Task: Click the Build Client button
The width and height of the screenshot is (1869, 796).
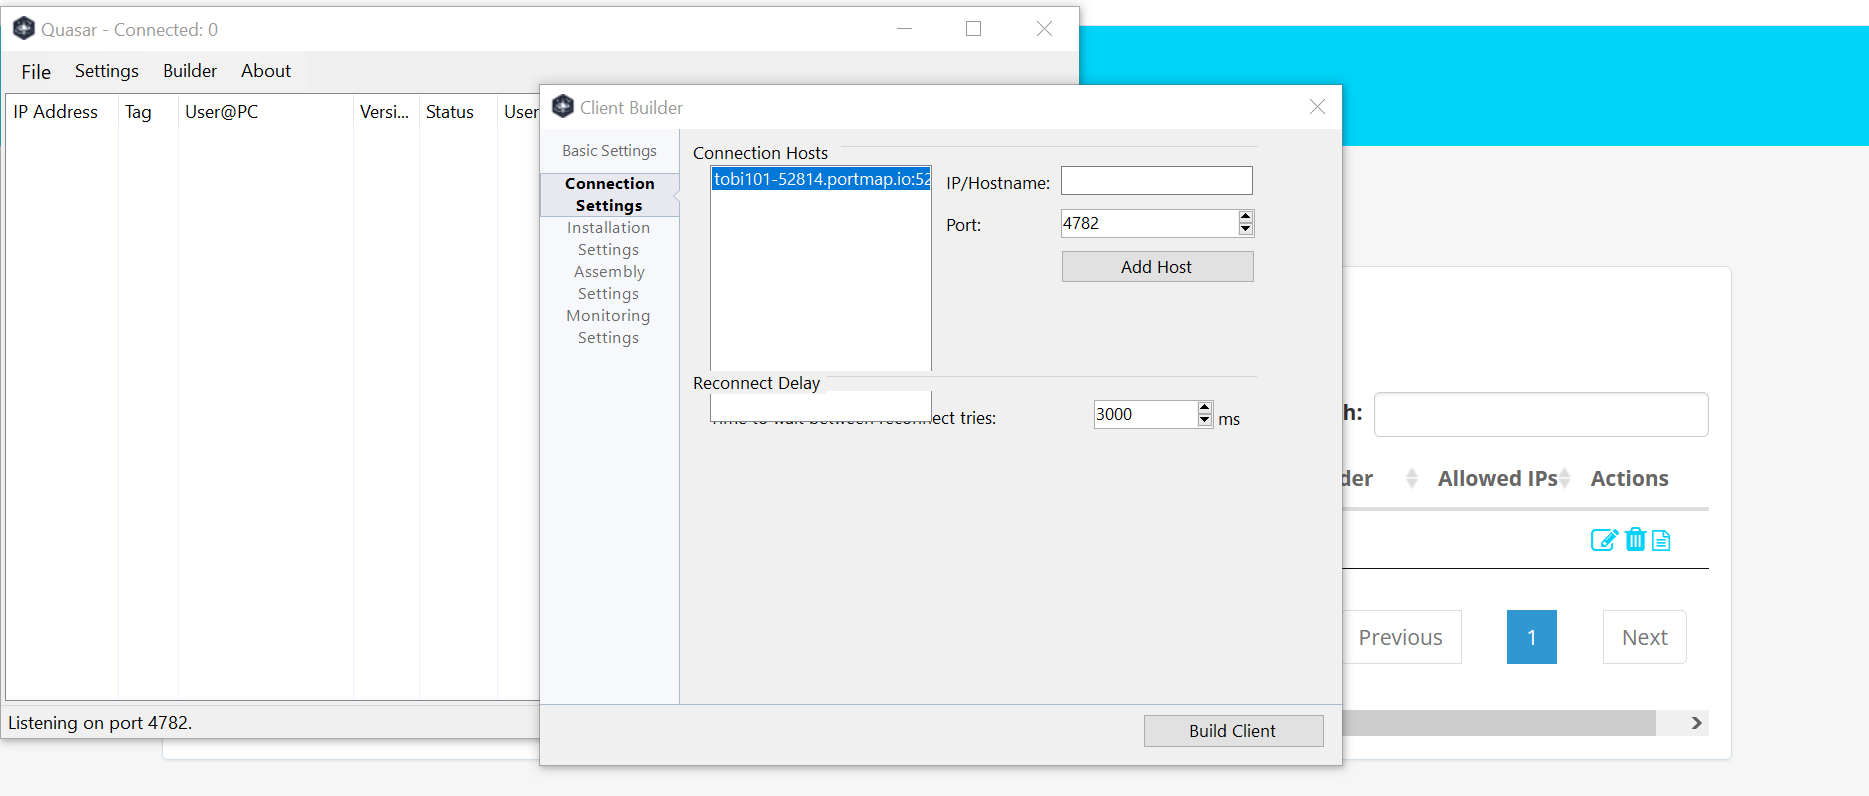Action: pos(1233,731)
